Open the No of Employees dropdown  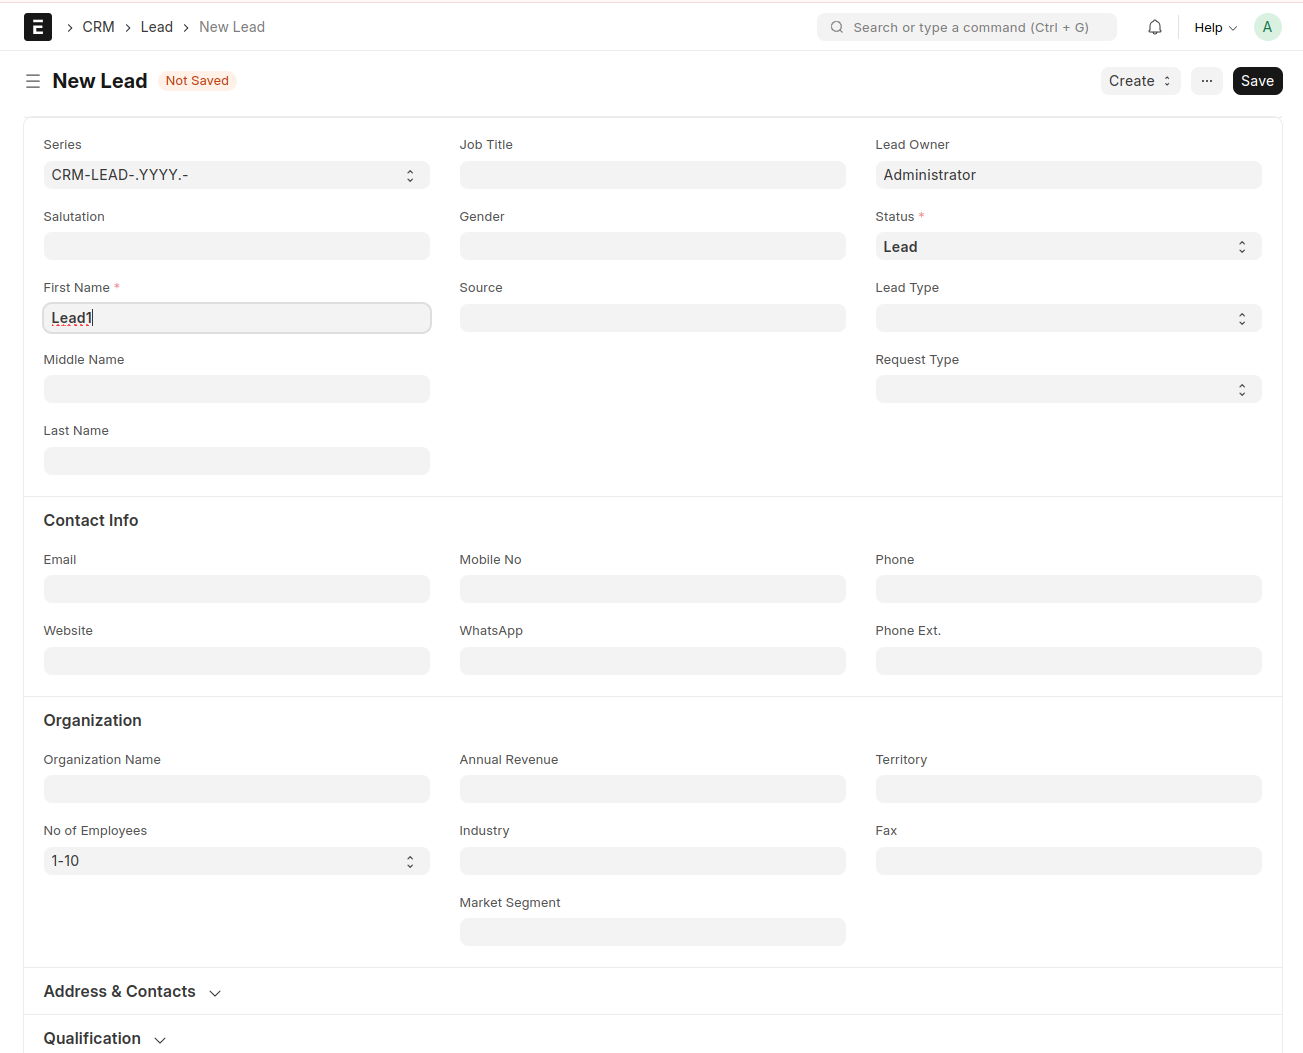point(236,861)
